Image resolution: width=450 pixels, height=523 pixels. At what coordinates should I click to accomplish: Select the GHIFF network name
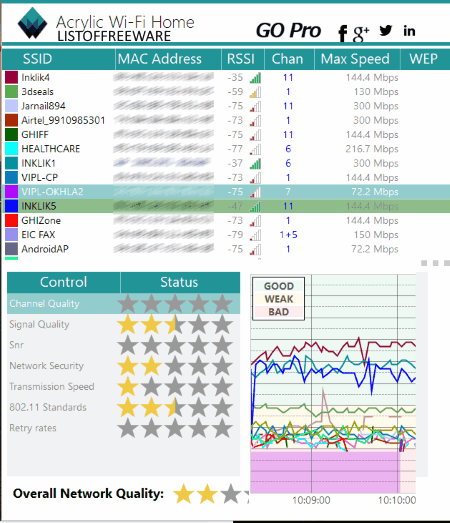pos(35,135)
